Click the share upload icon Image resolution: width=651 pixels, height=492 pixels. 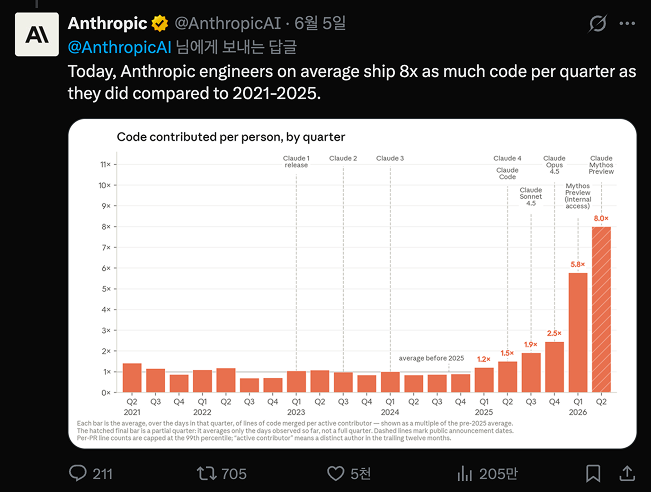tap(627, 473)
